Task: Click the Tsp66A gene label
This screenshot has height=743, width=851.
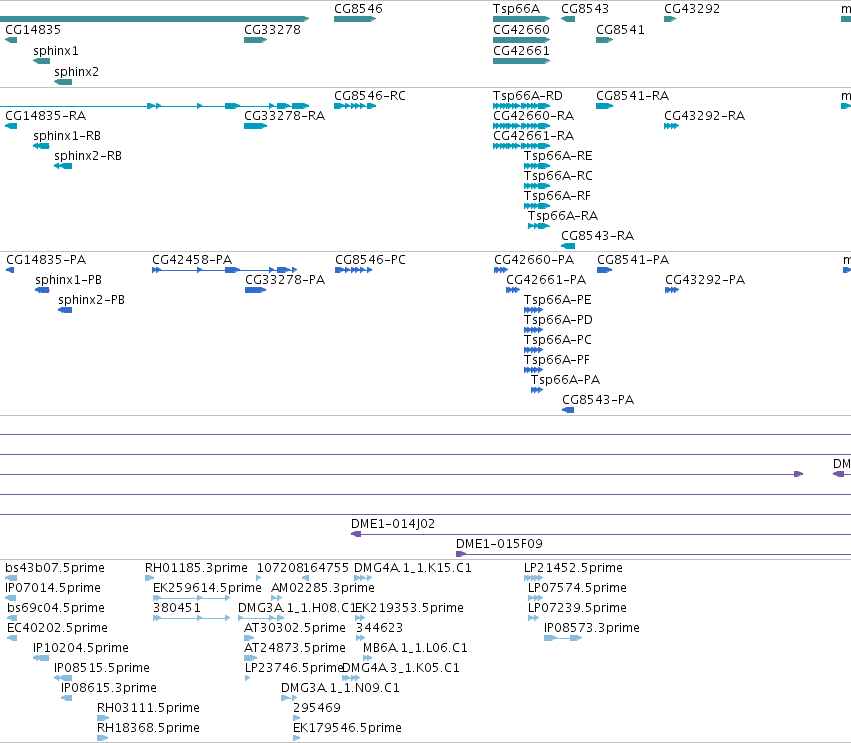Action: [x=516, y=9]
